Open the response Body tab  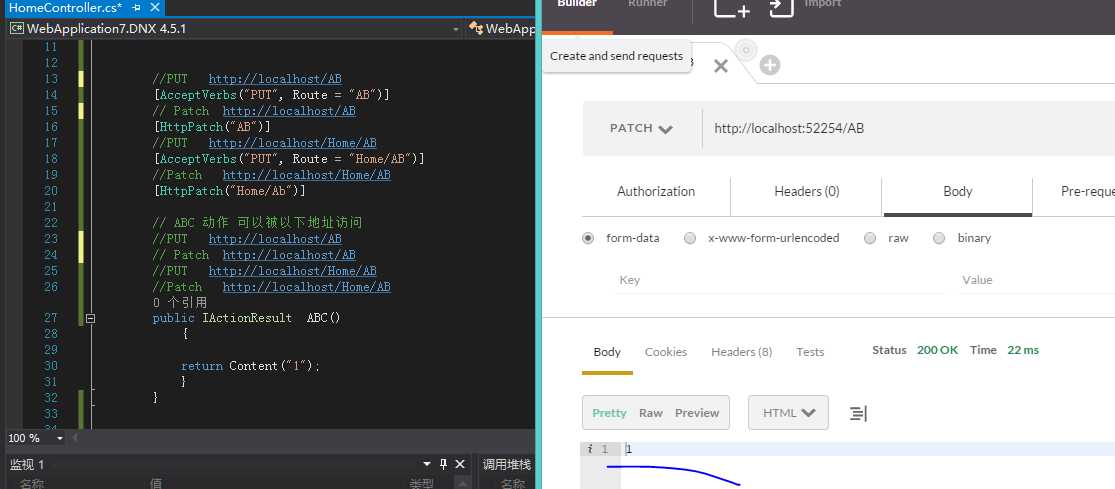[607, 352]
